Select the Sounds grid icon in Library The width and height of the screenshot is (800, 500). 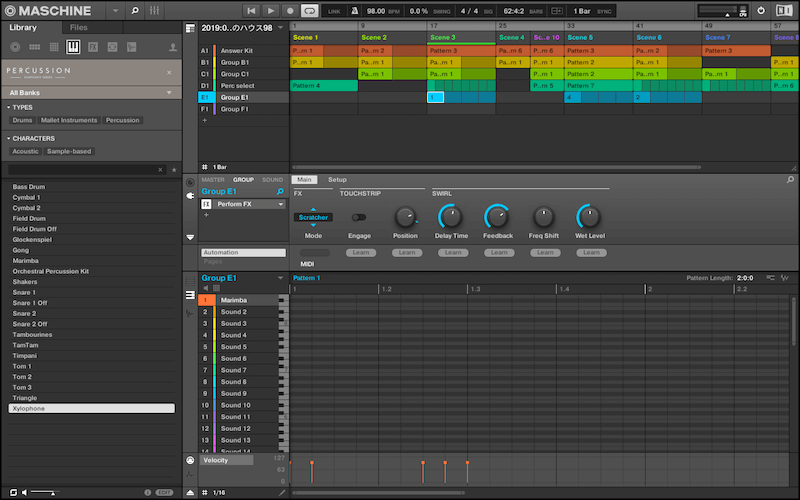click(x=54, y=47)
